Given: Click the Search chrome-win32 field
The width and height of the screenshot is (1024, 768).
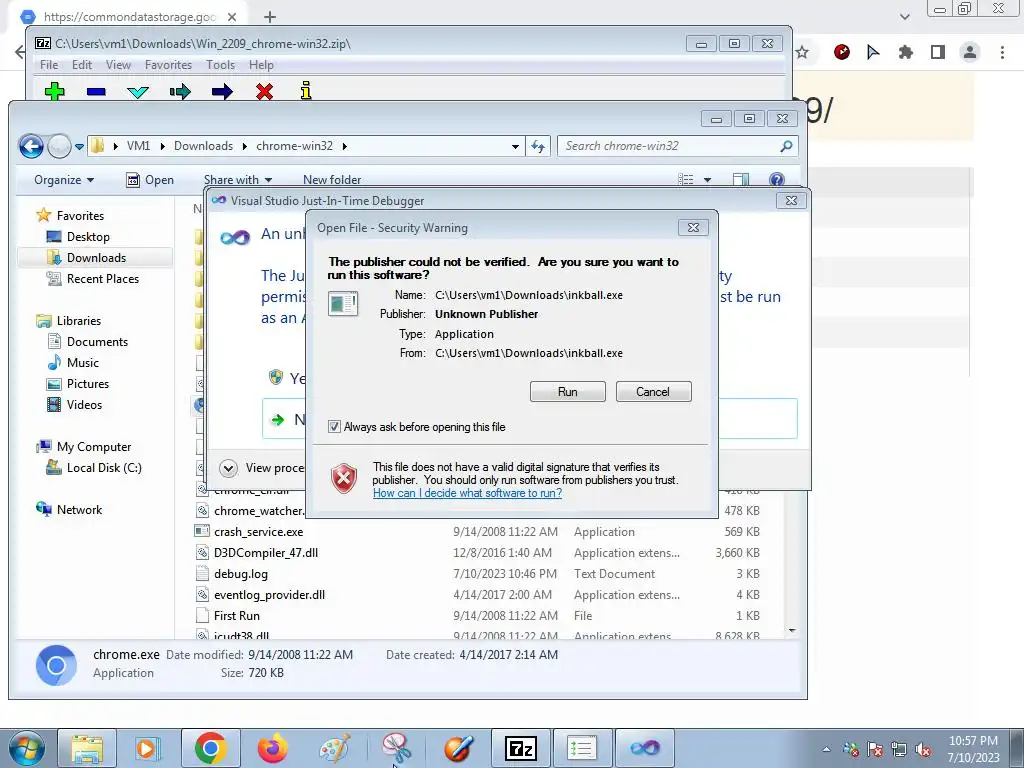Looking at the screenshot, I should tap(678, 146).
